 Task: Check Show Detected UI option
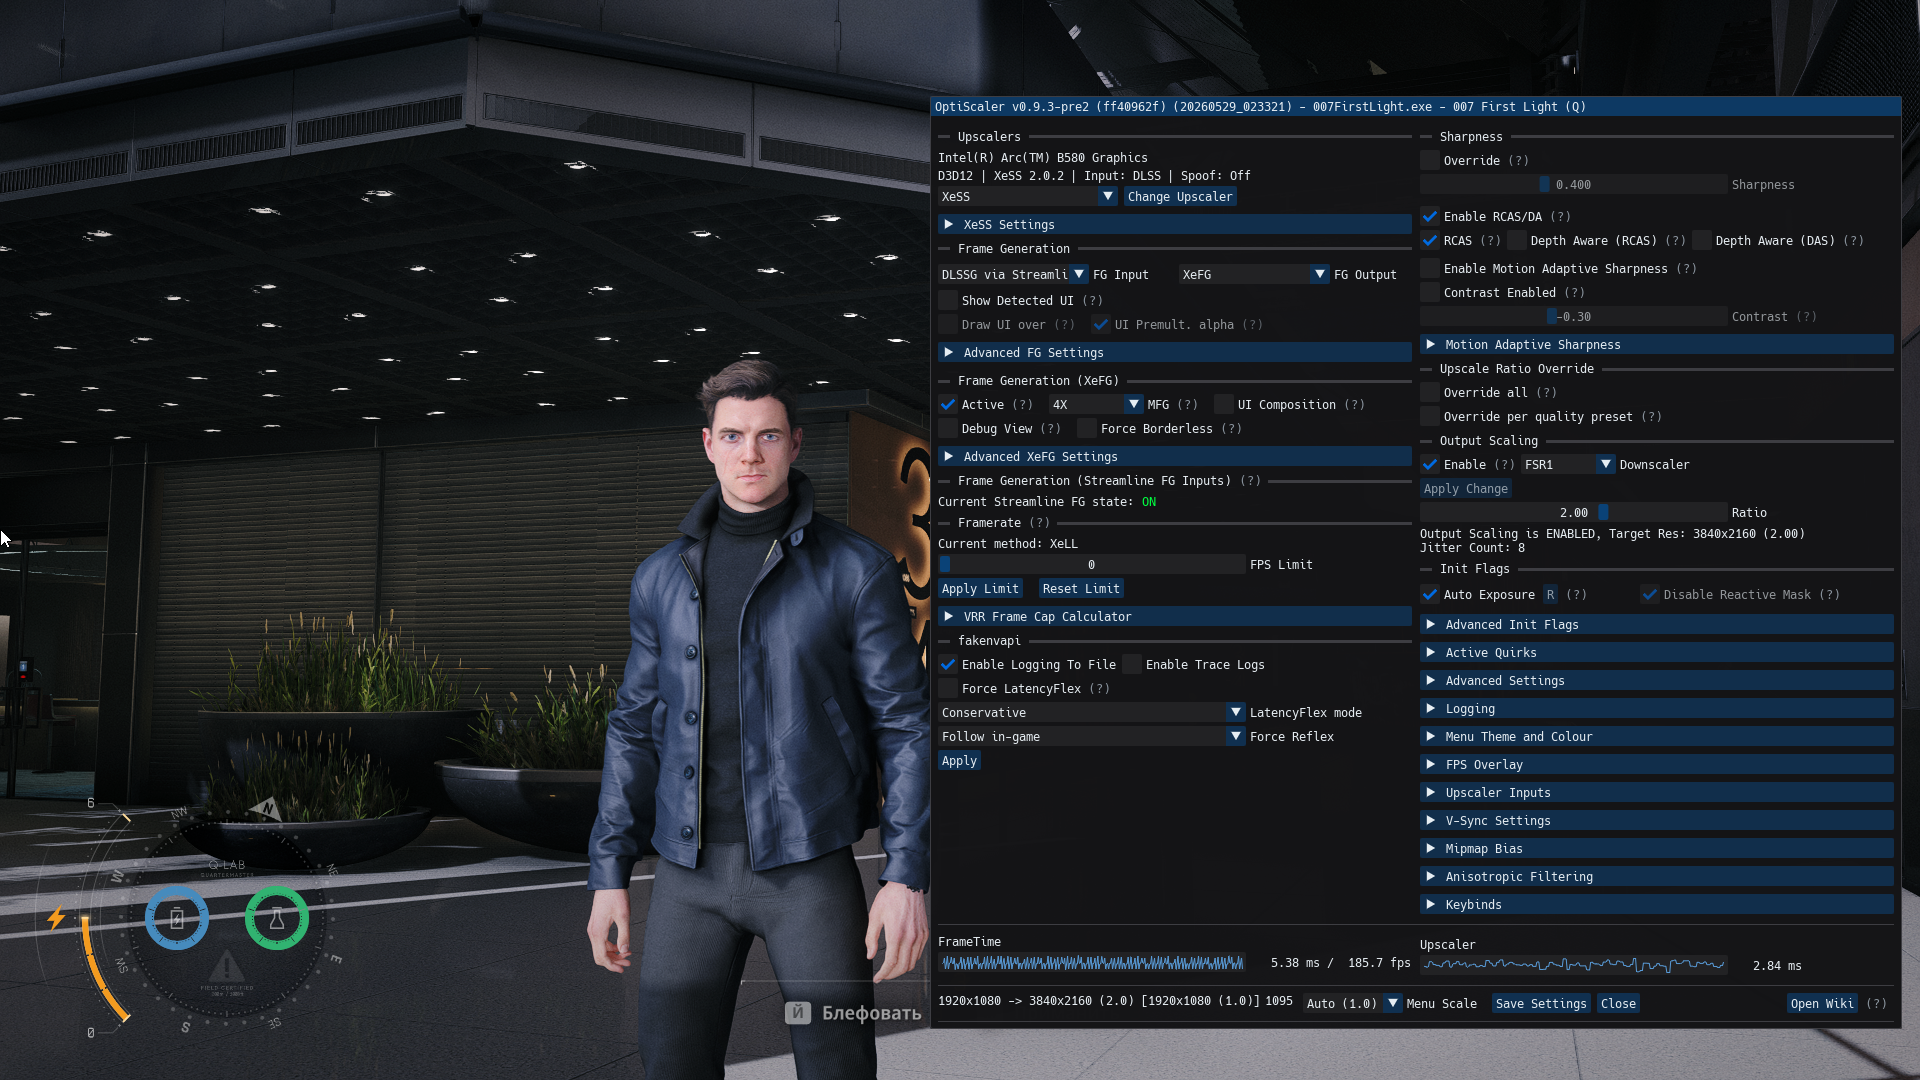click(x=948, y=301)
